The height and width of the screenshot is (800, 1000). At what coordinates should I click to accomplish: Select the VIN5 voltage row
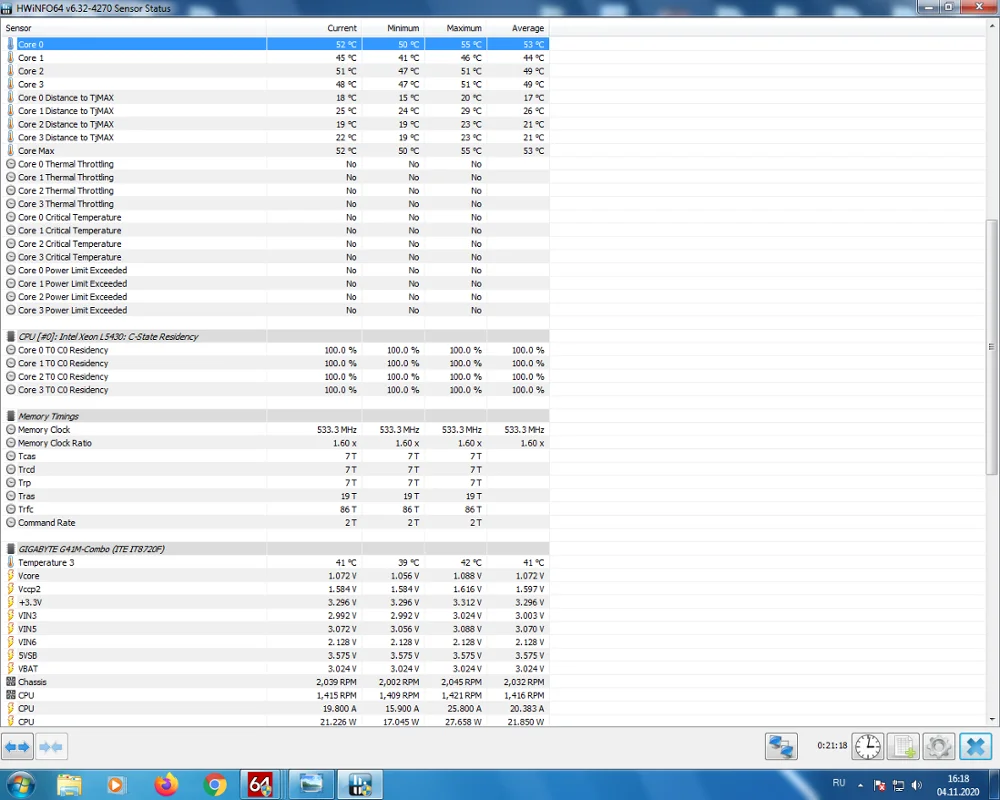[x=275, y=629]
